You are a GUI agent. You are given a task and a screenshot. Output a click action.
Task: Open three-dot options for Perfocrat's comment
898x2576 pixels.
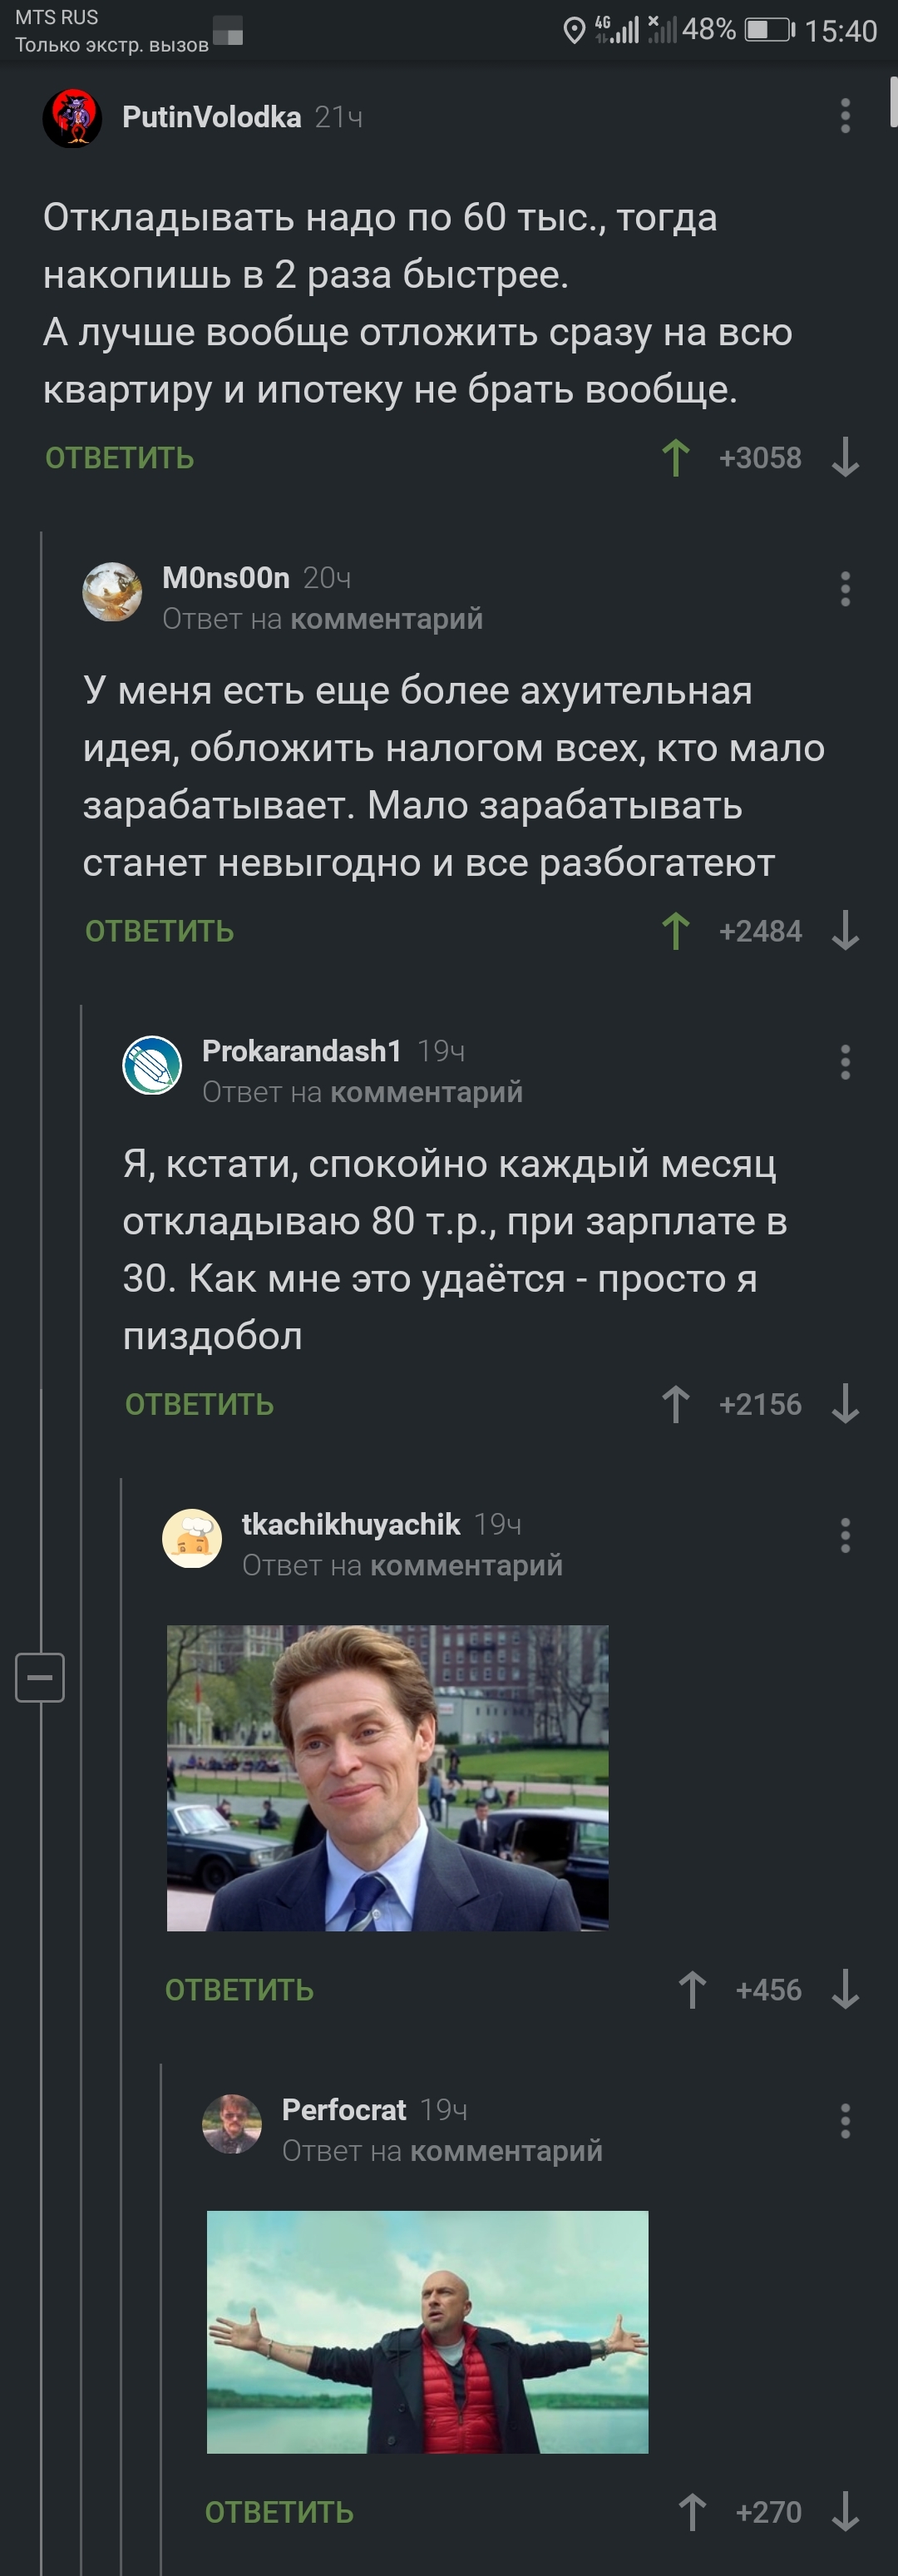tap(845, 2120)
